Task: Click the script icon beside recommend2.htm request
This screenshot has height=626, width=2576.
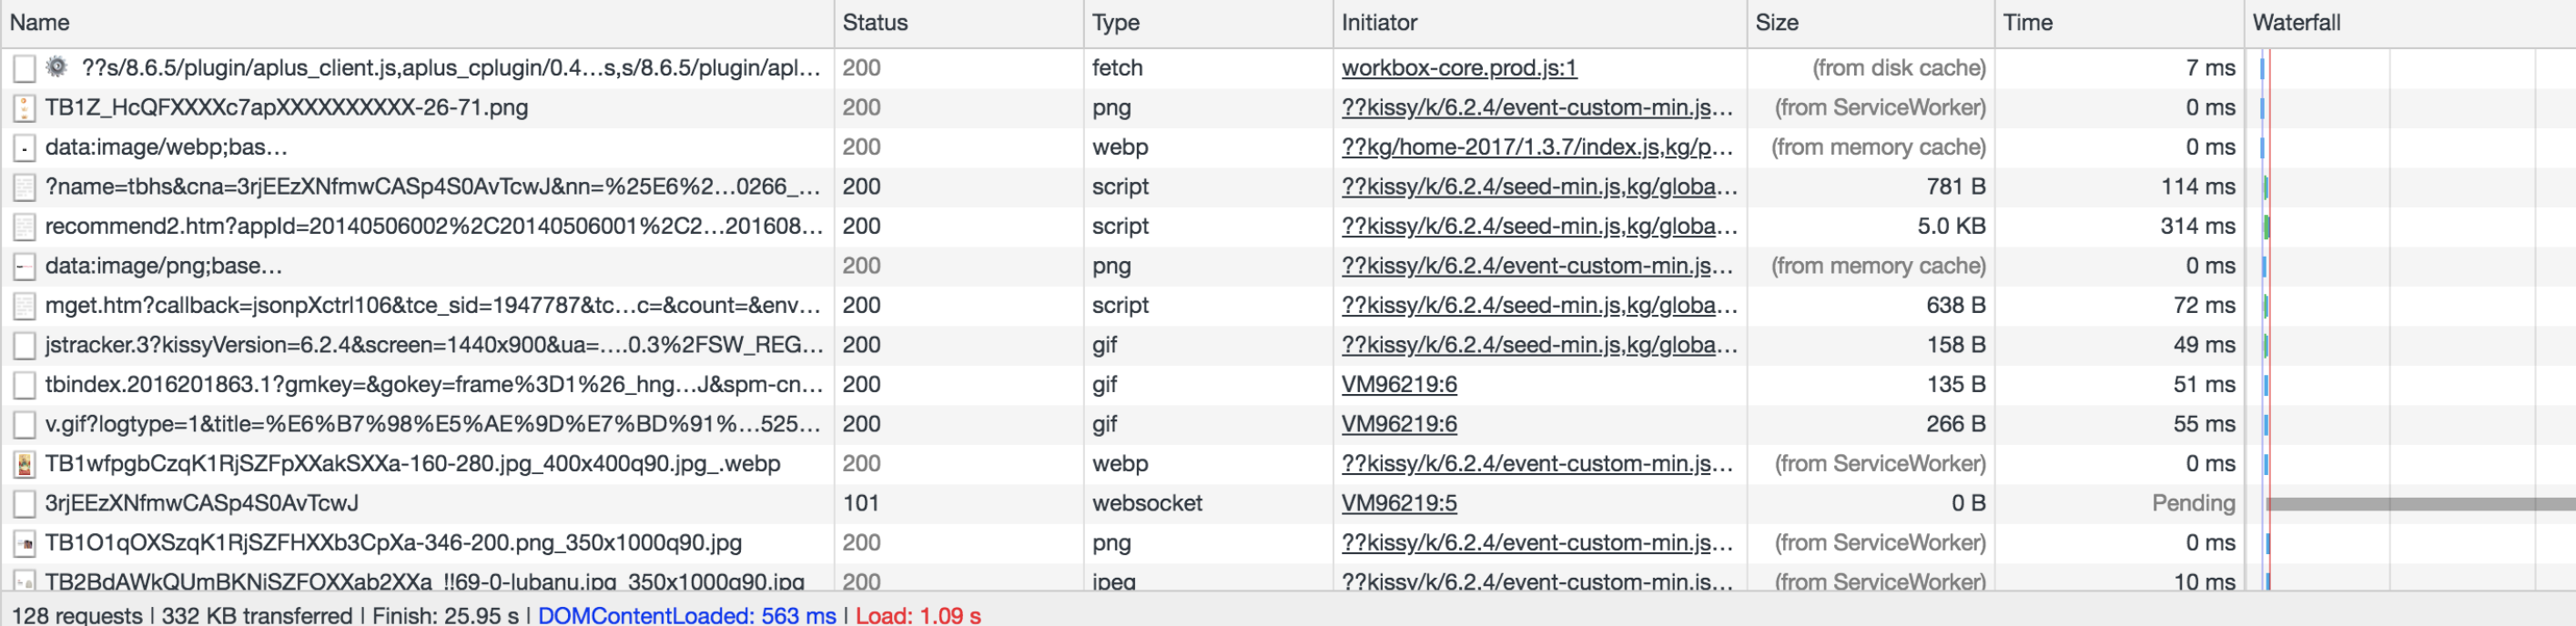Action: 24,227
